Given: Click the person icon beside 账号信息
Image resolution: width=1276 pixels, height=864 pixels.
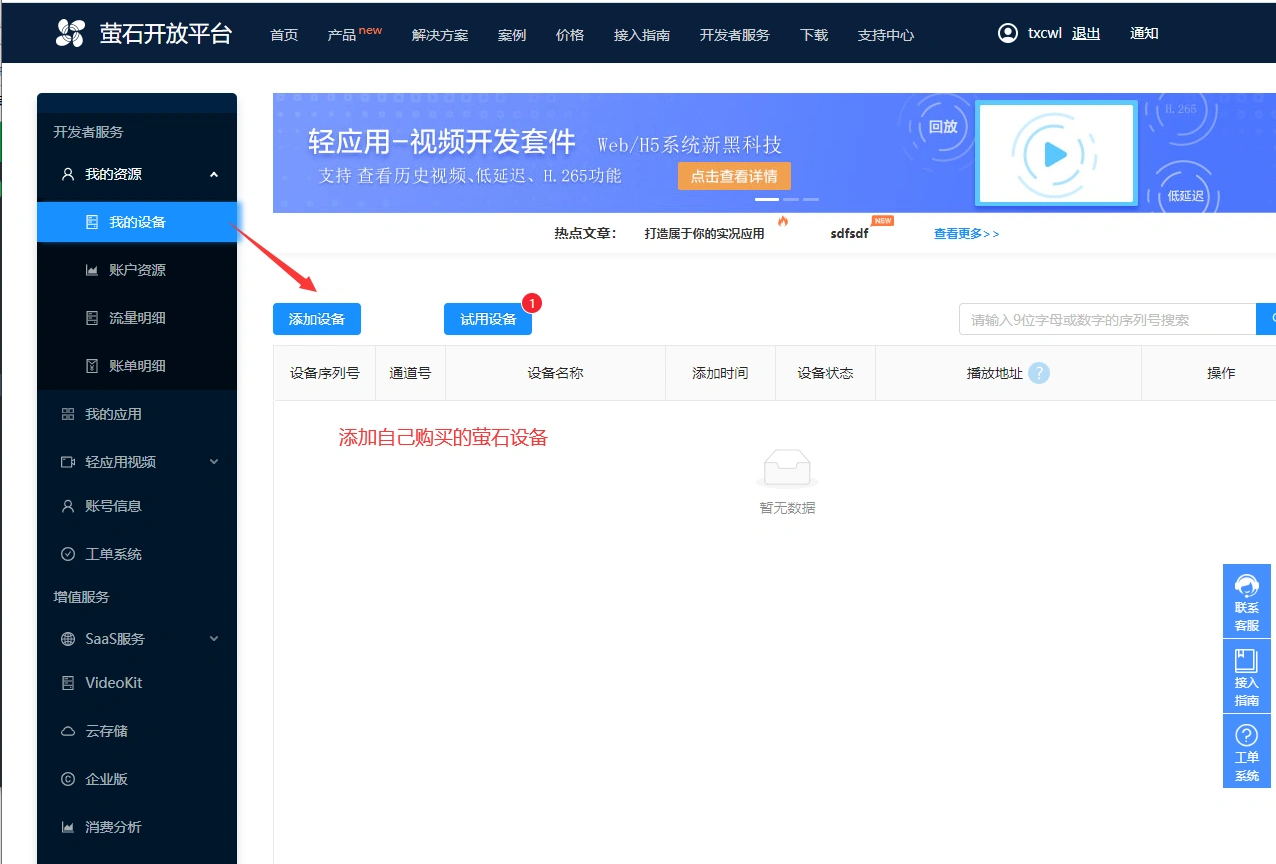Looking at the screenshot, I should coord(68,506).
